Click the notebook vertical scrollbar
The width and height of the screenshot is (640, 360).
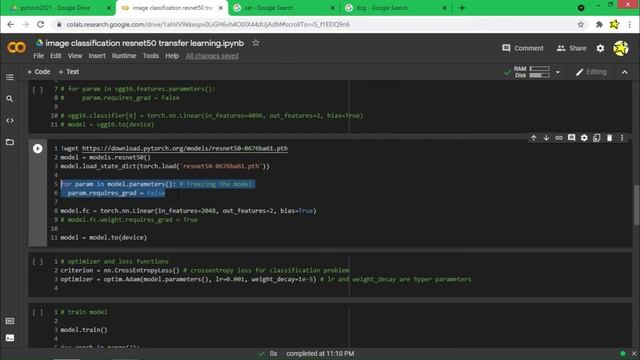click(636, 204)
